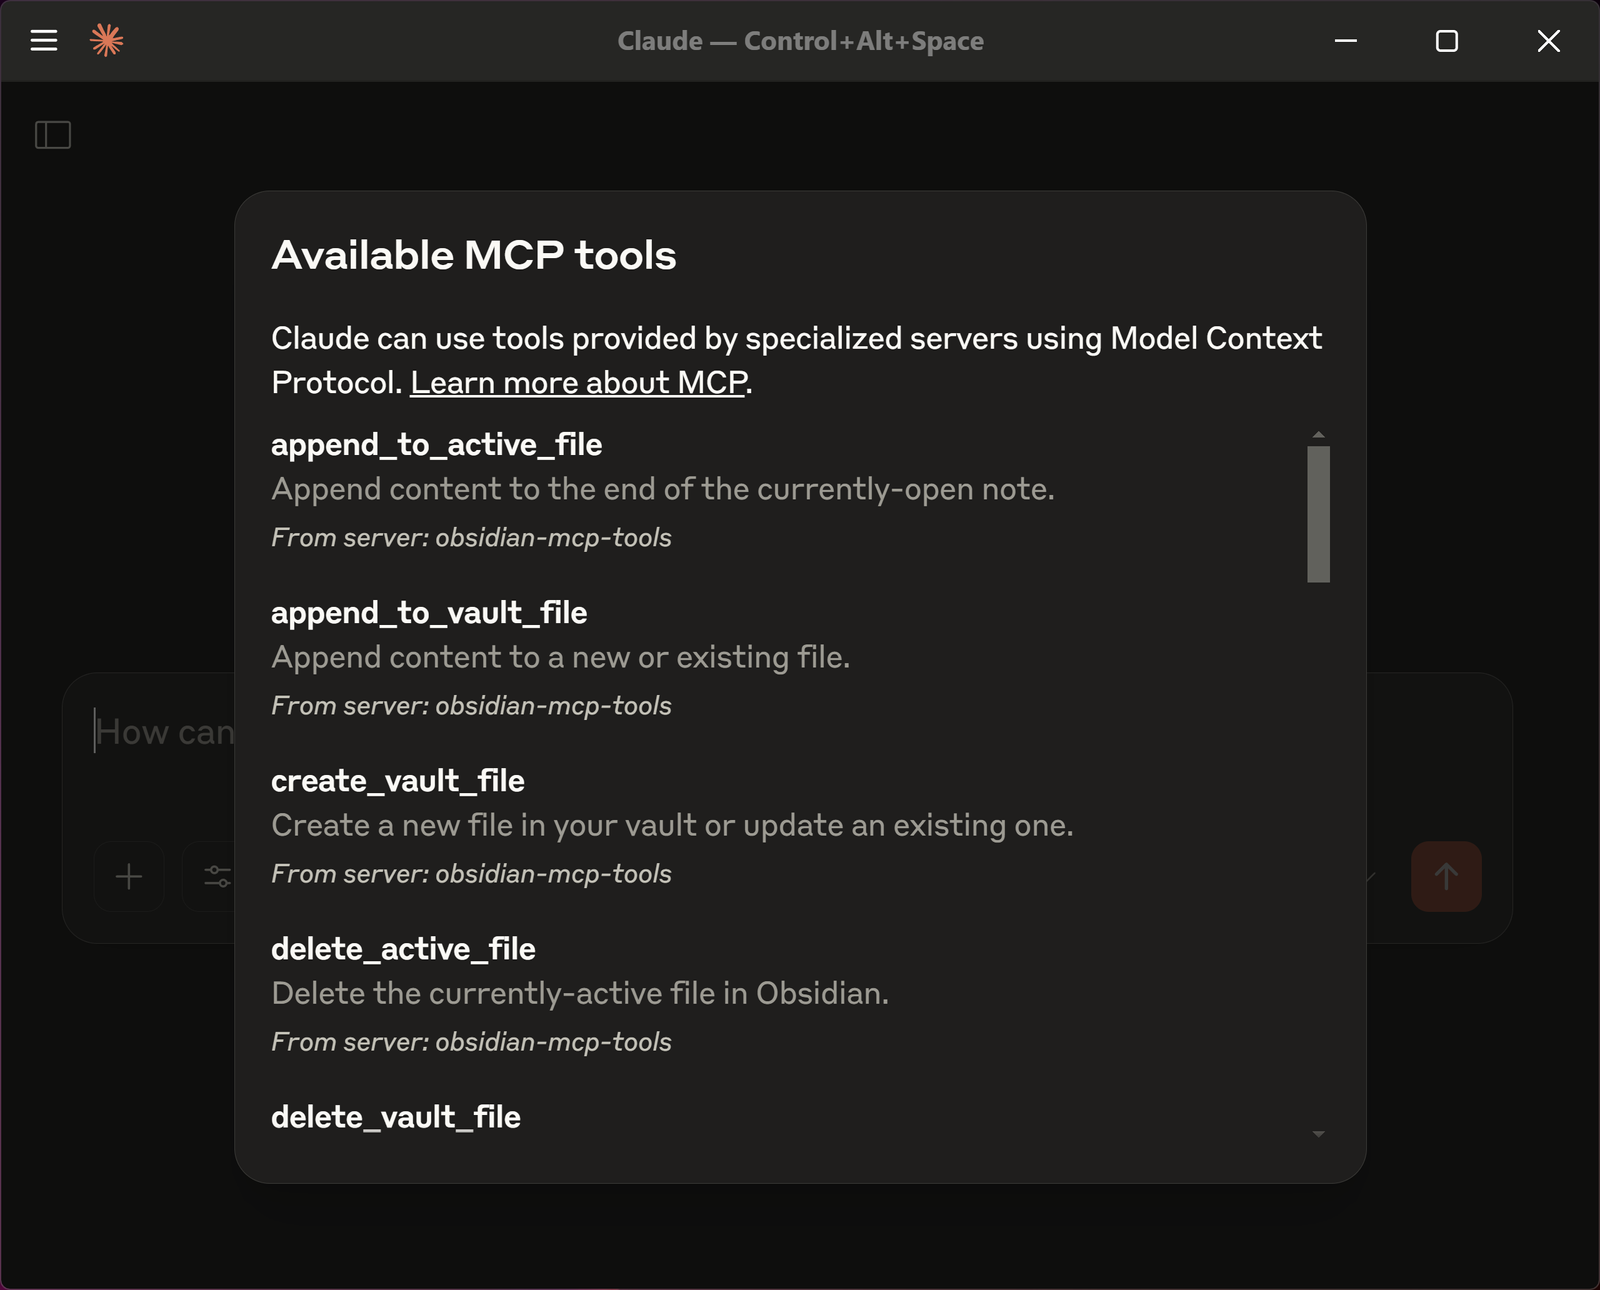This screenshot has height=1290, width=1600.
Task: Click the scrollbar up arrow in tools list
Action: click(x=1318, y=435)
